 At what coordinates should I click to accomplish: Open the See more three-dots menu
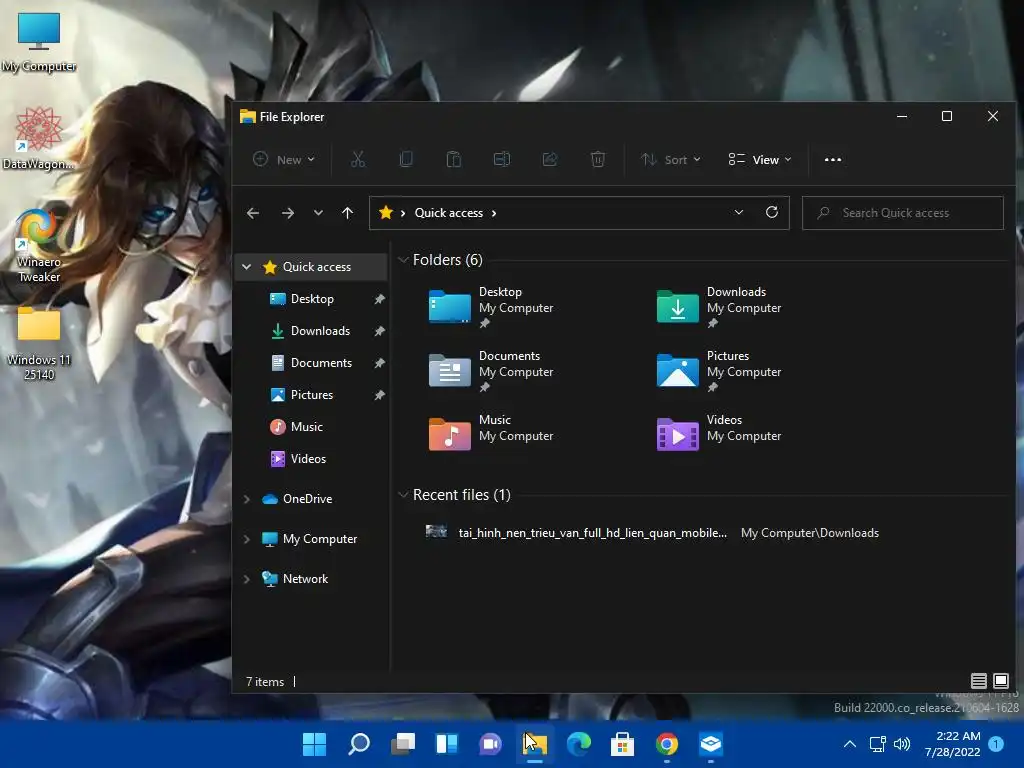pyautogui.click(x=833, y=159)
